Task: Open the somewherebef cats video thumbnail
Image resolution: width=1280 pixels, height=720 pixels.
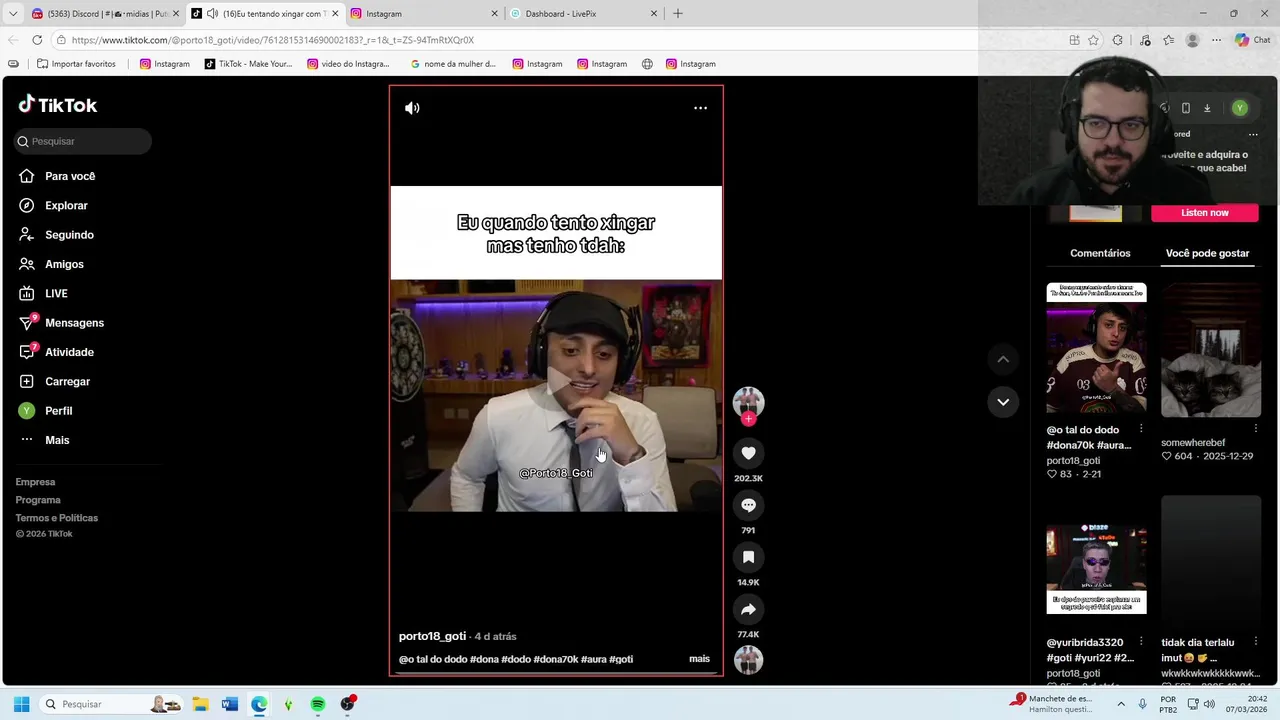Action: (1211, 350)
